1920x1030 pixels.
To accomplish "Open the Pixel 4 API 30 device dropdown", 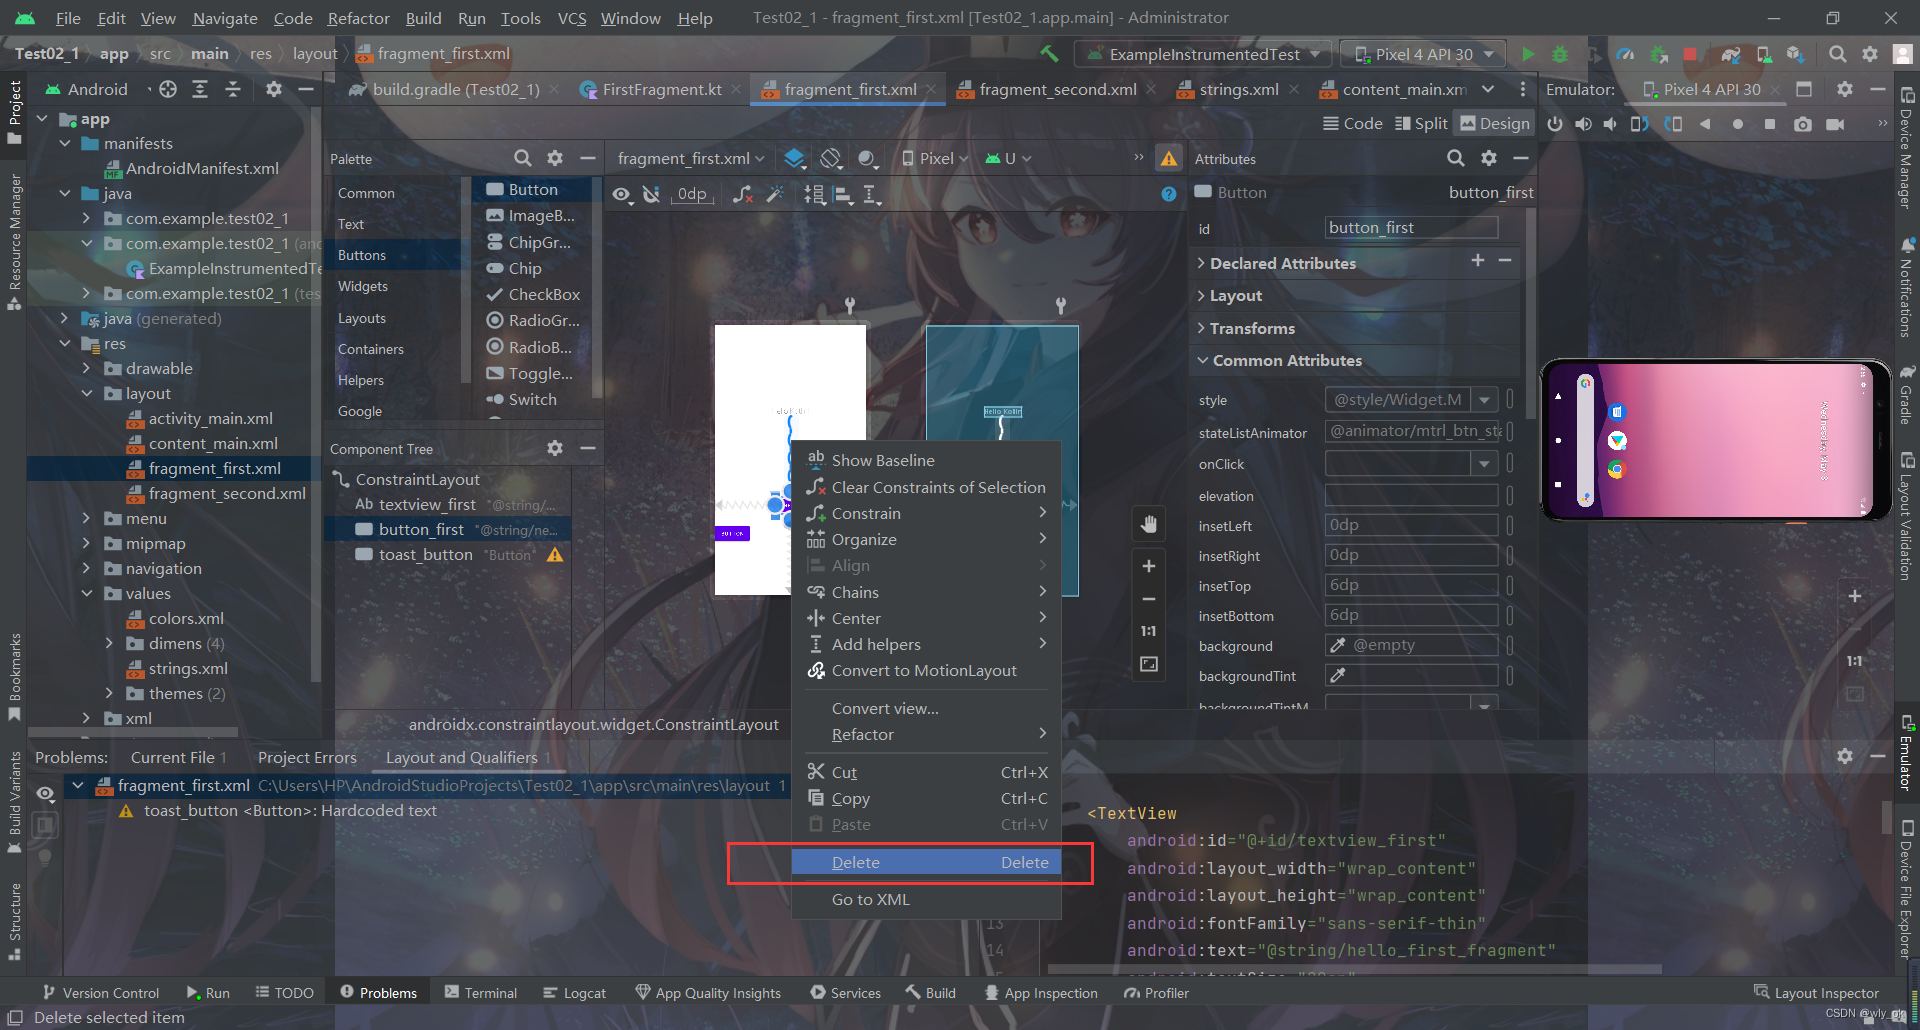I will point(1424,54).
